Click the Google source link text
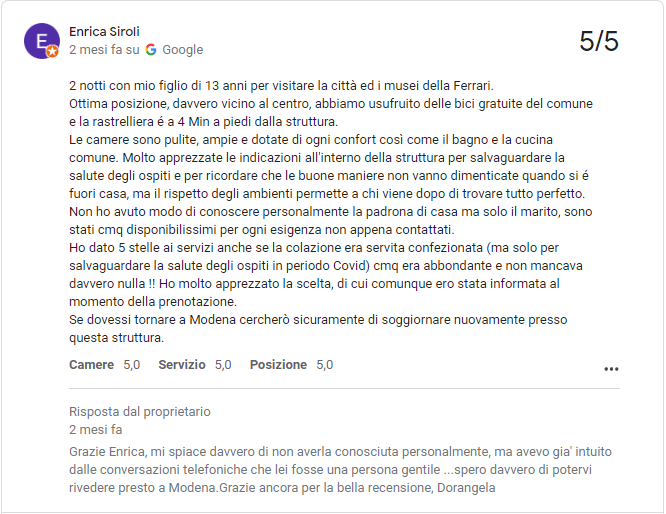This screenshot has width=666, height=514. click(x=183, y=50)
